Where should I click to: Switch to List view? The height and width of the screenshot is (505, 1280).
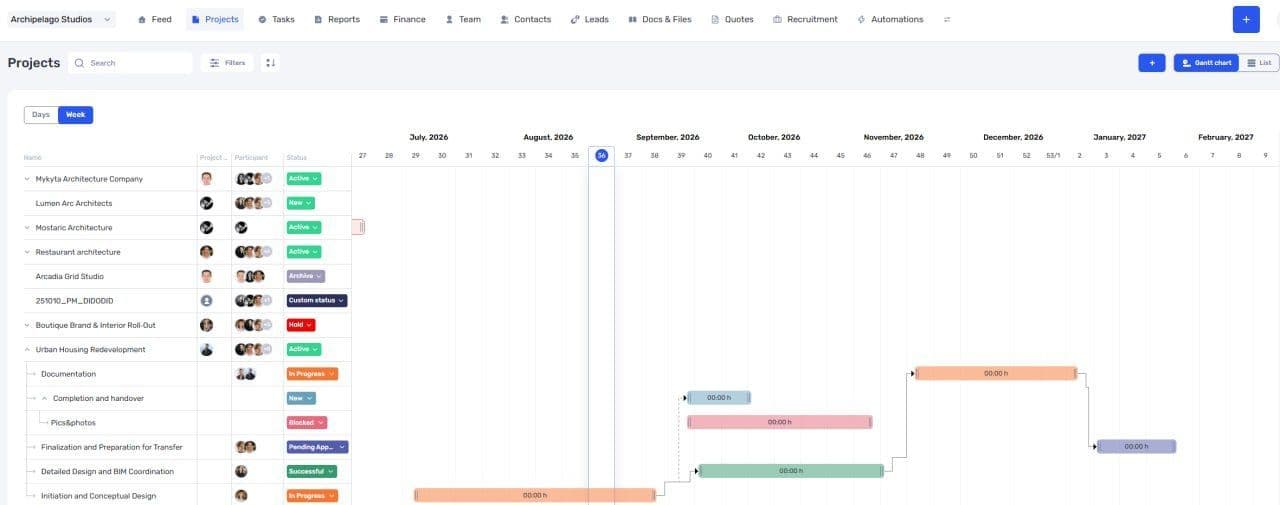[1259, 63]
